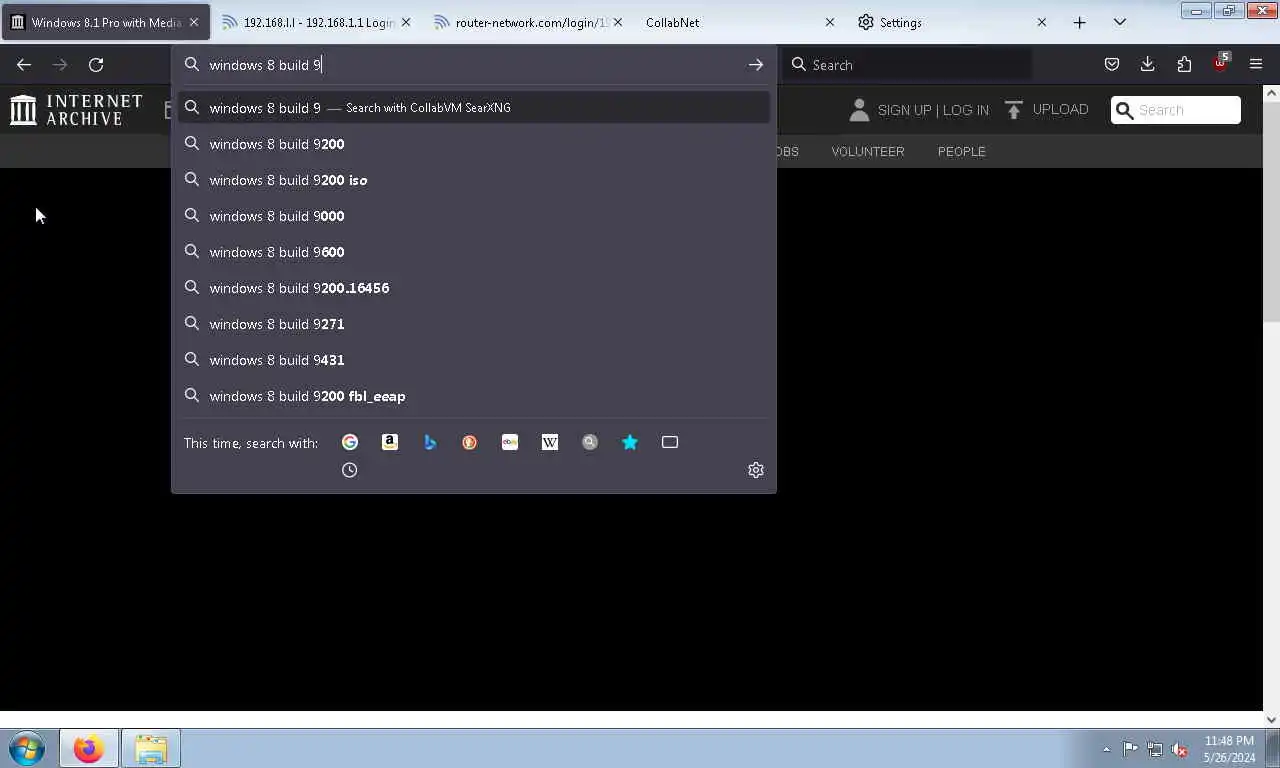Viewport: 1280px width, 768px height.
Task: Close the router-network.com tab
Action: 617,22
